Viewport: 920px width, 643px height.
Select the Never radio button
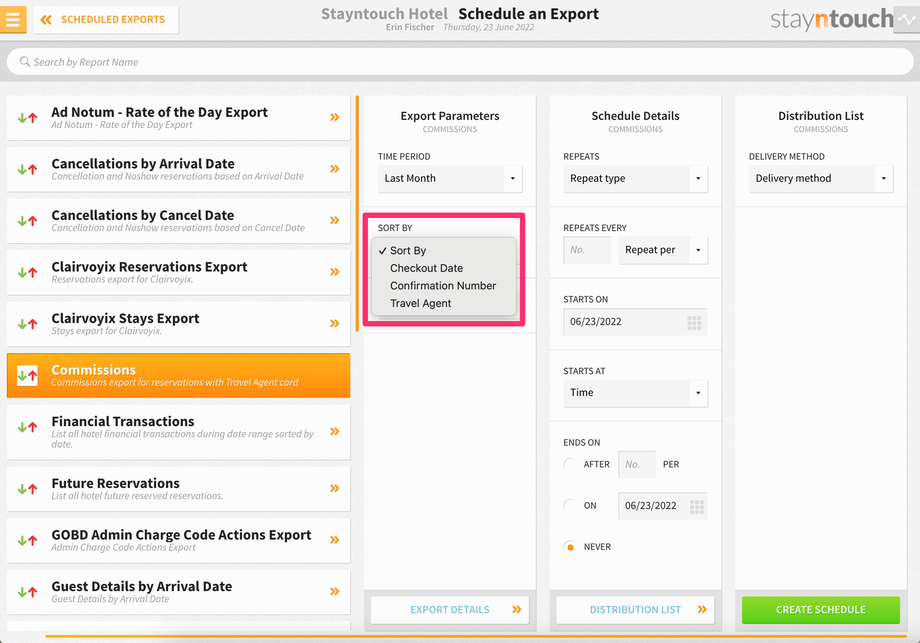[x=570, y=547]
